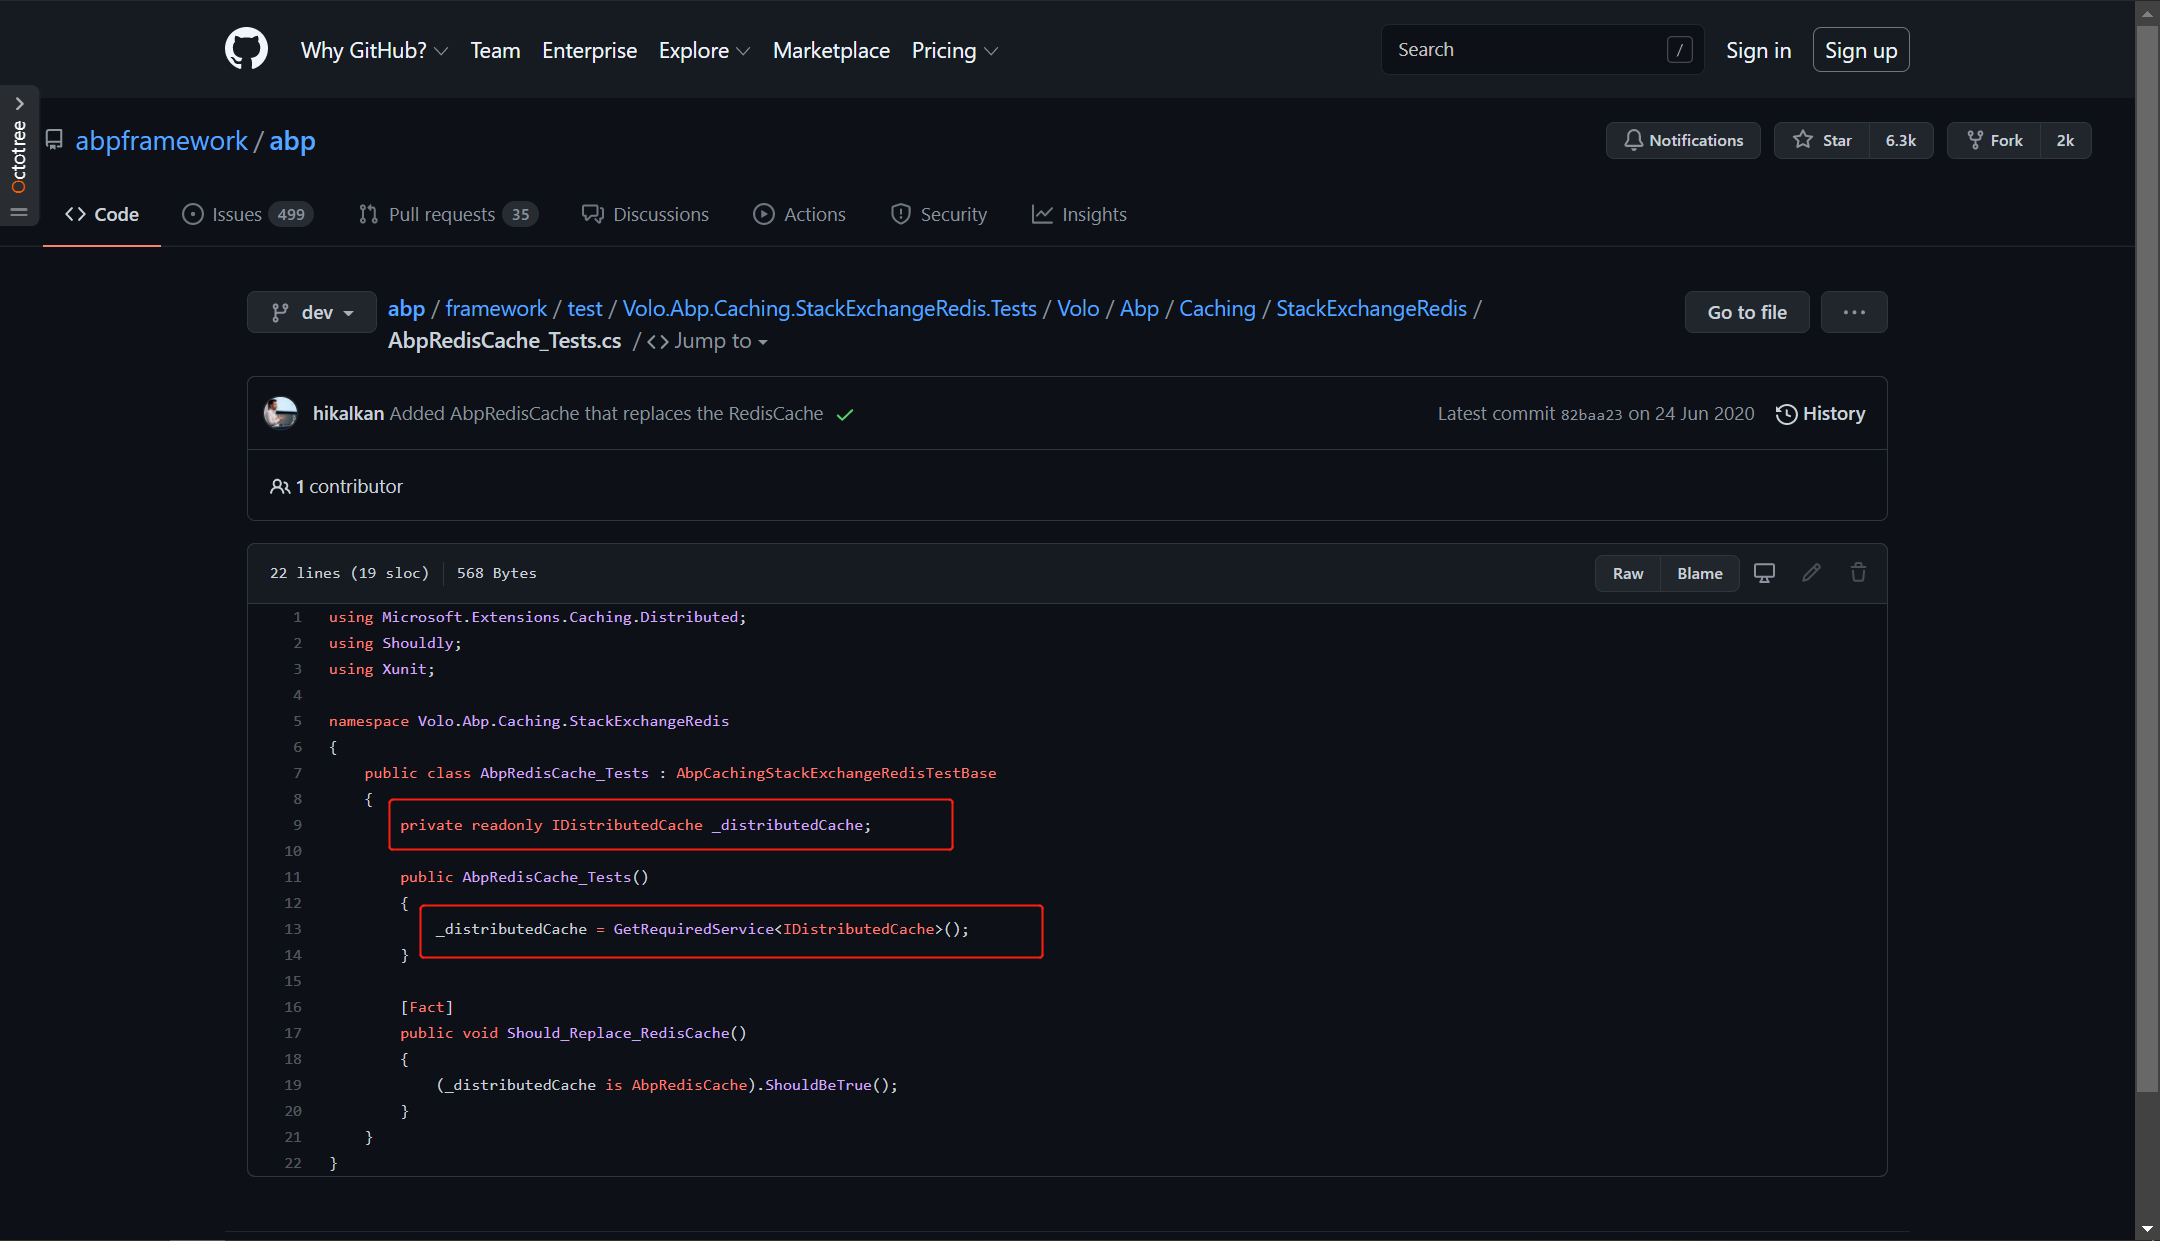Open the Jump to symbol dropdown

click(708, 341)
